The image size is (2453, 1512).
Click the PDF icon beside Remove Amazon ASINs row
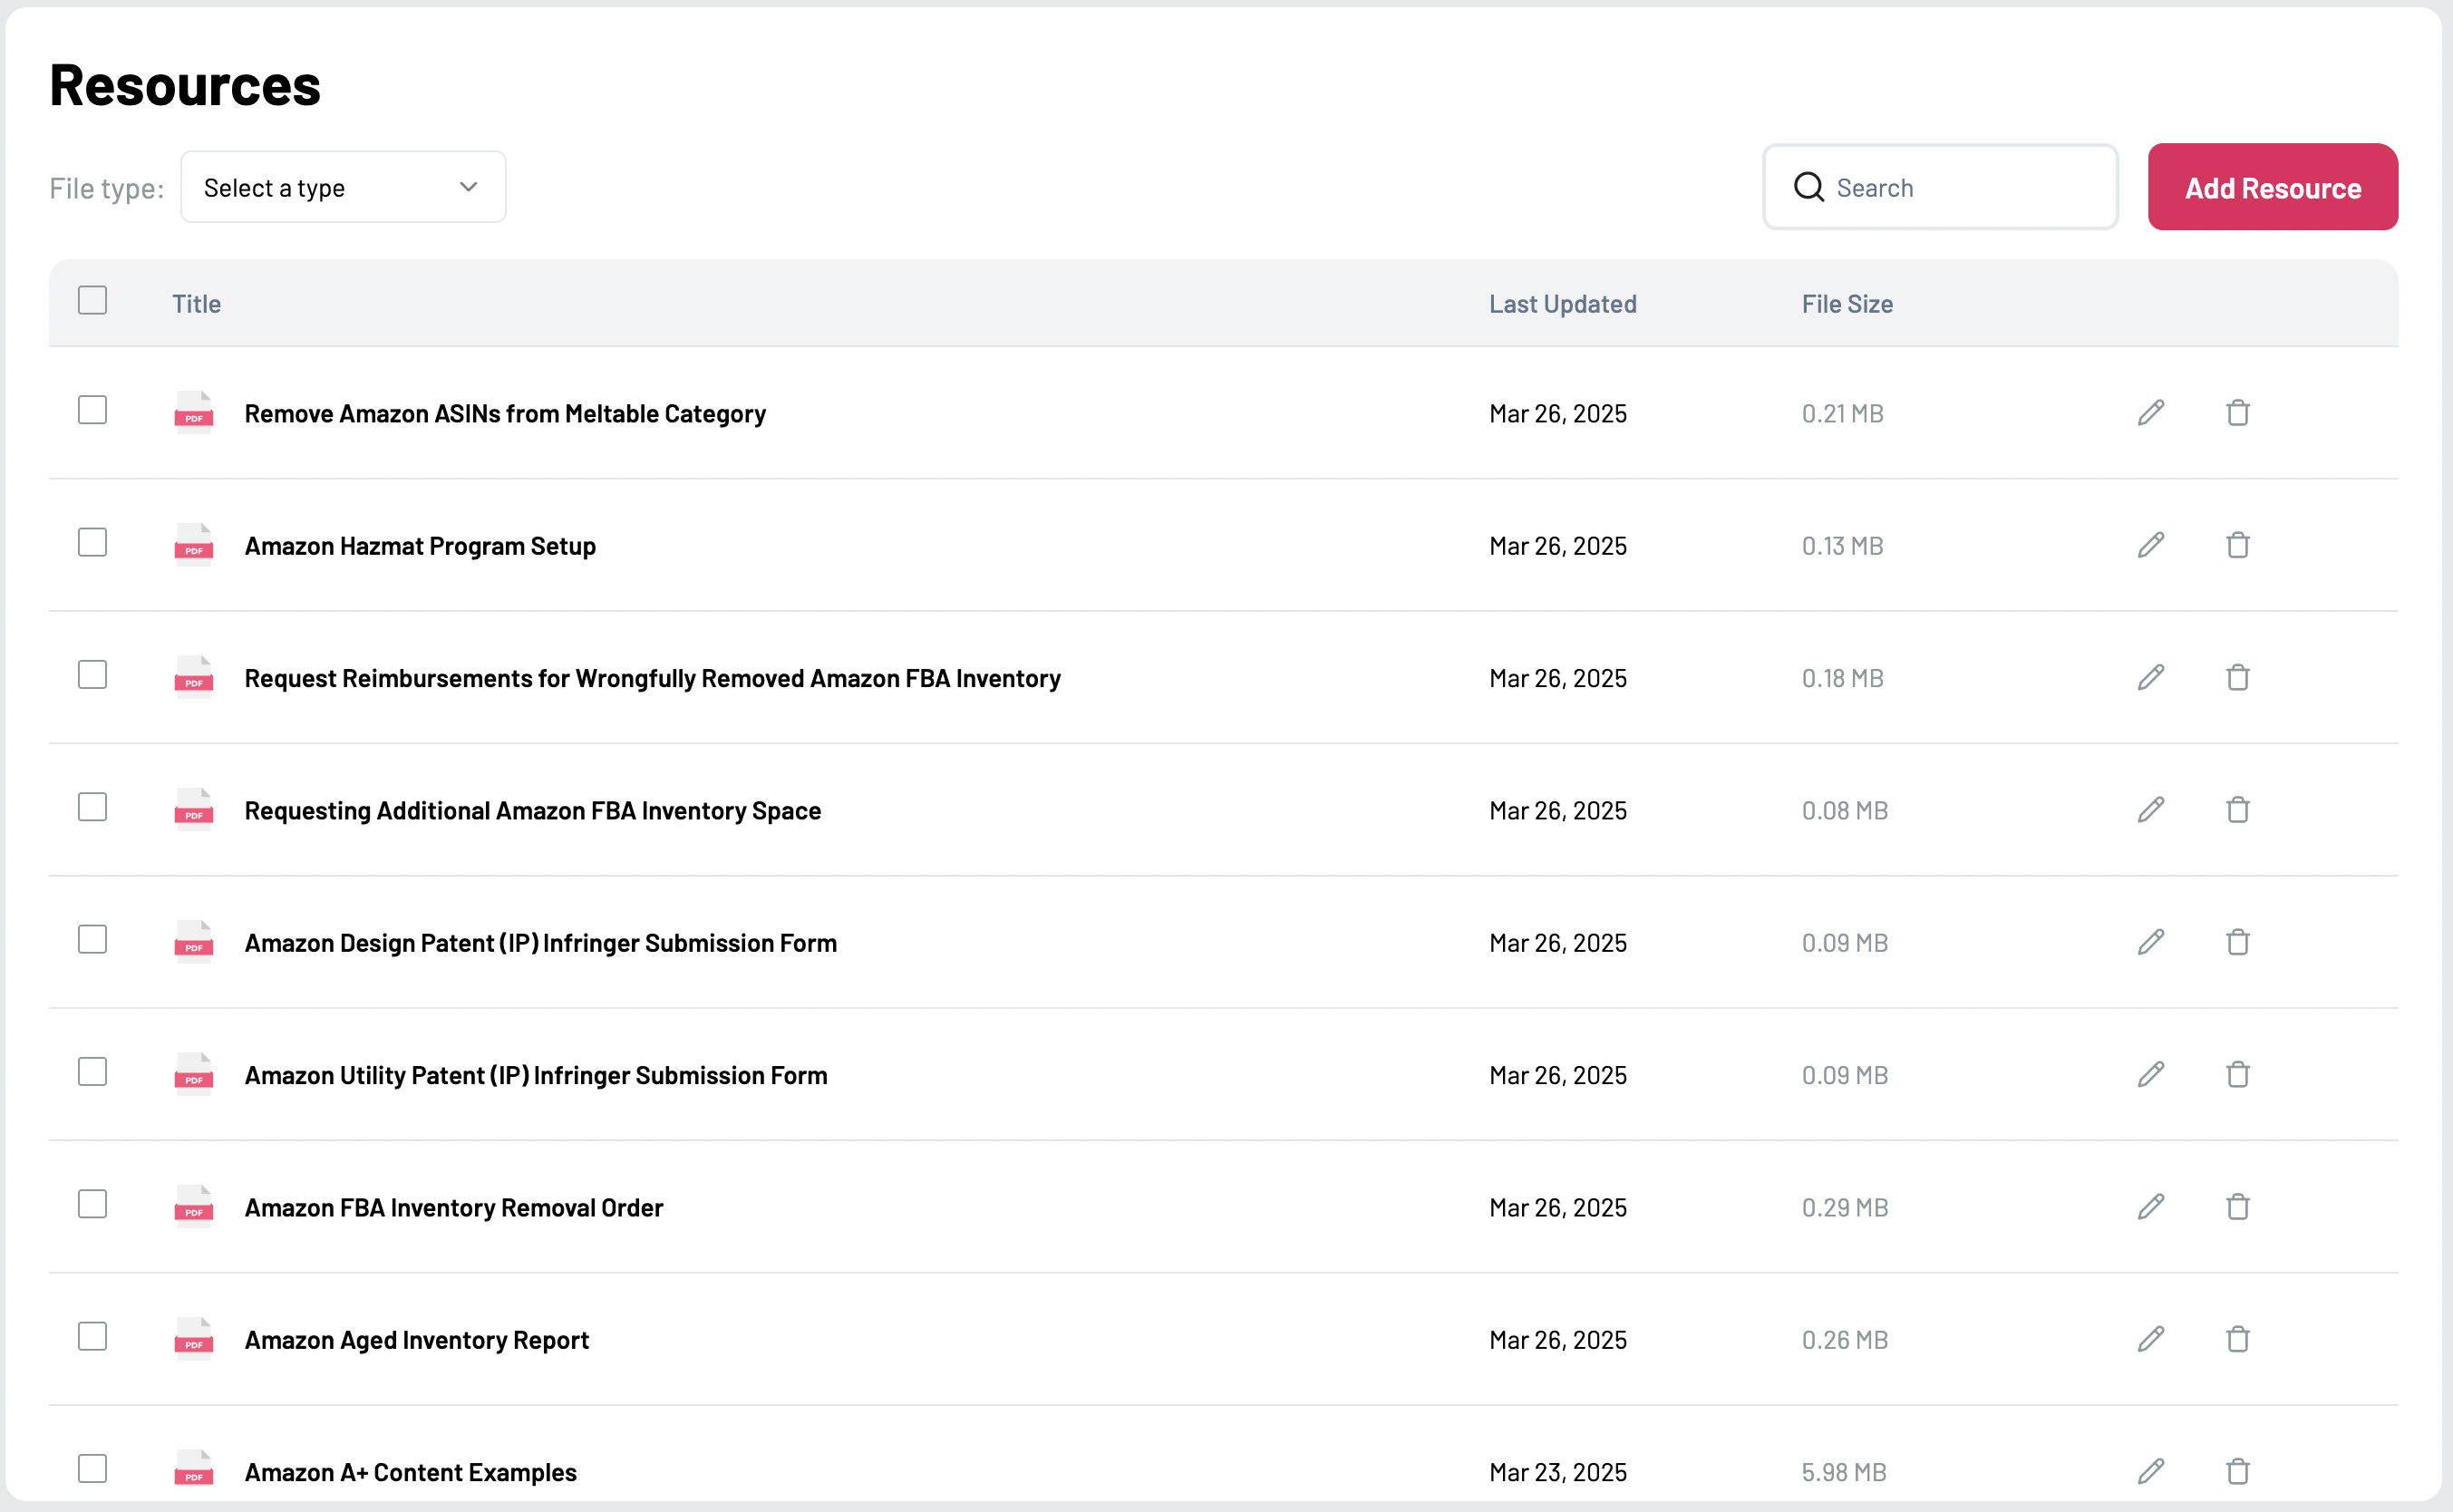pyautogui.click(x=194, y=413)
